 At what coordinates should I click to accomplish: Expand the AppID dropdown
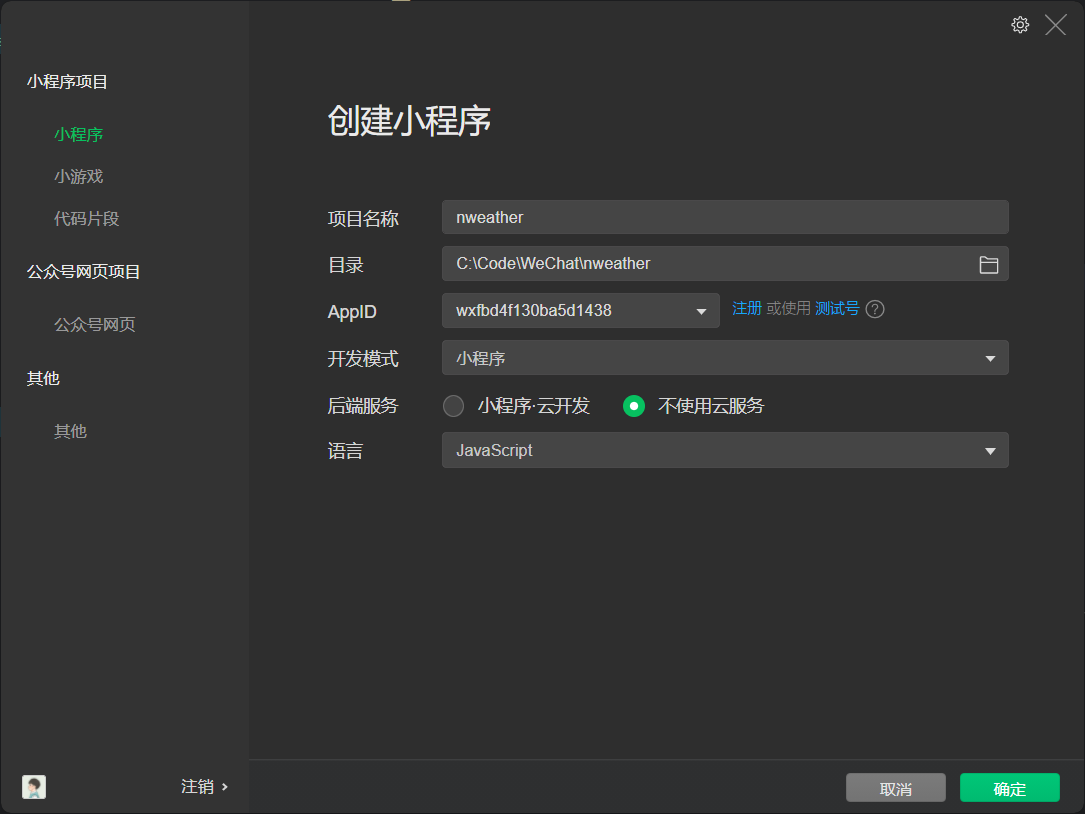[581, 311]
